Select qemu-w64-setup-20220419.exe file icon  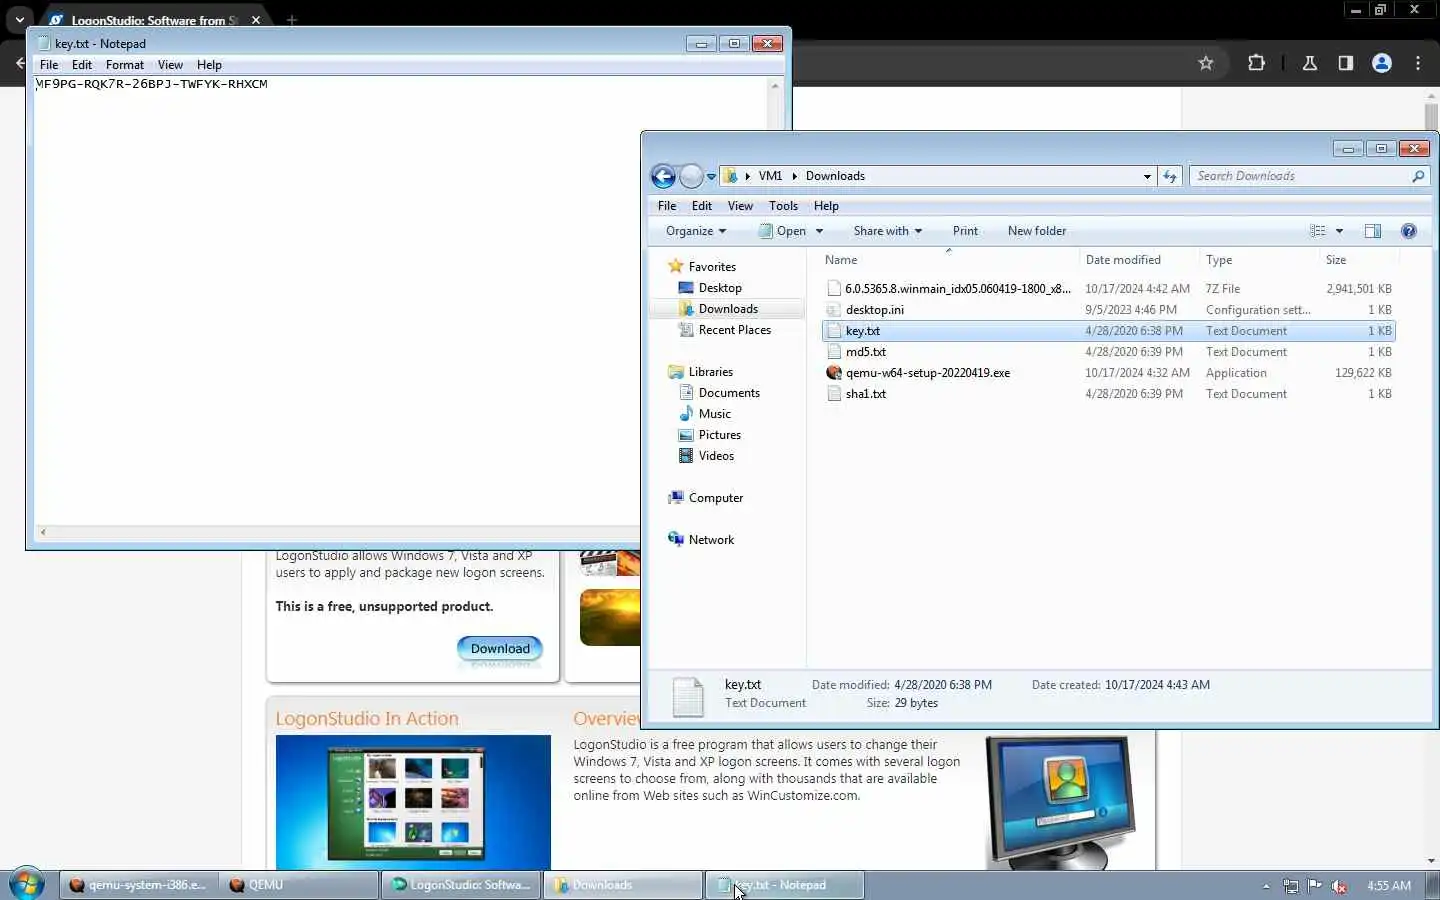point(834,373)
